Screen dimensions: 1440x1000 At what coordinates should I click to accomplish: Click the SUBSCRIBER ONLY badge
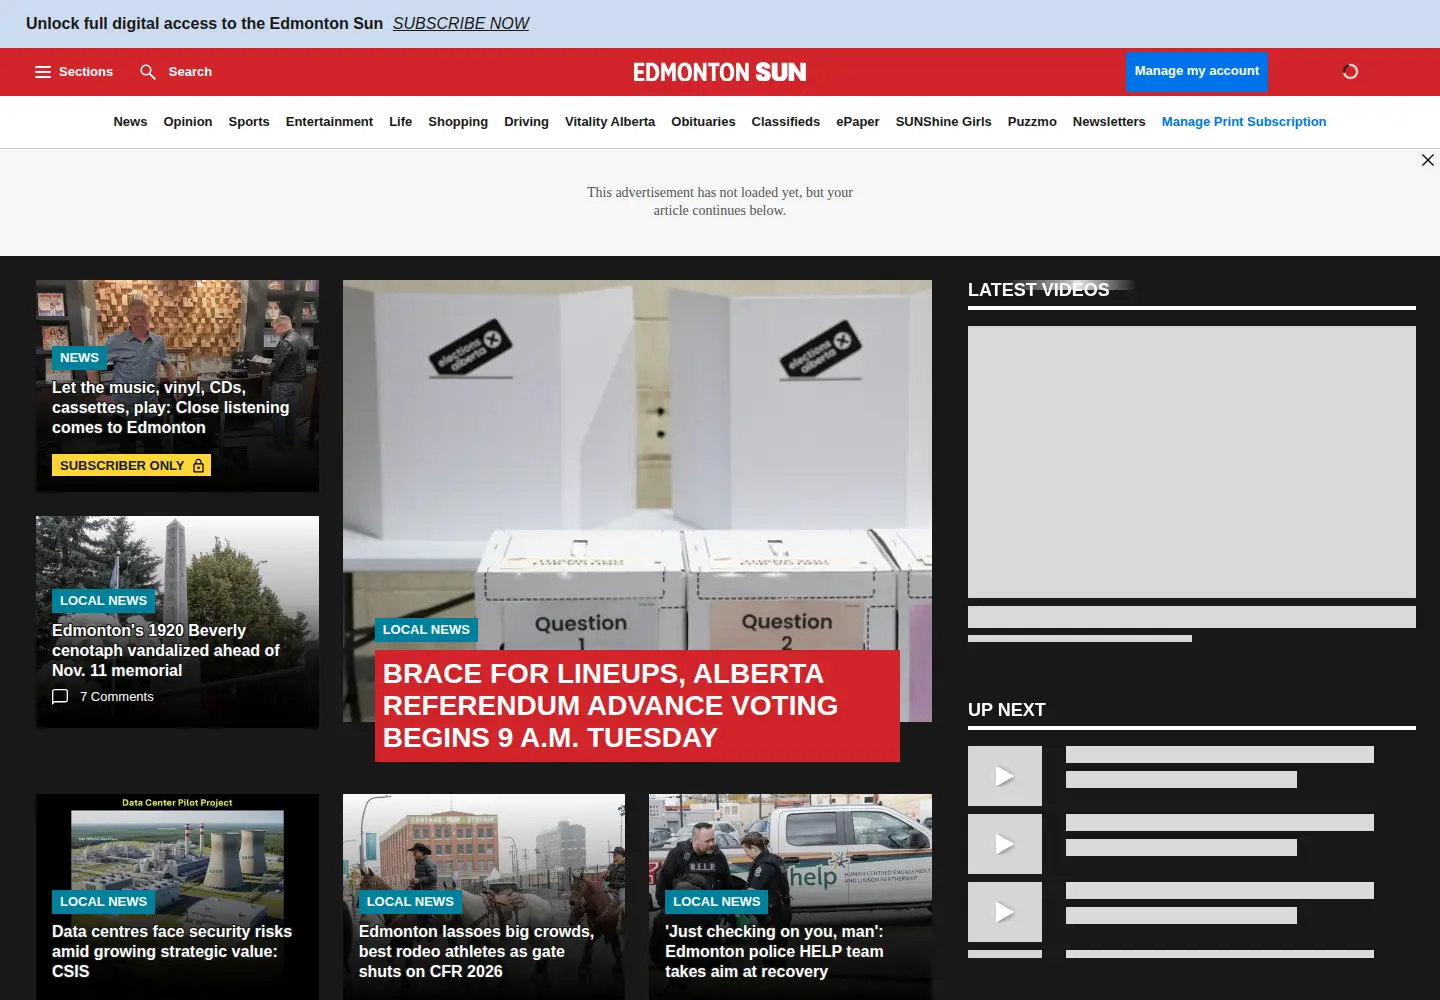pos(131,466)
